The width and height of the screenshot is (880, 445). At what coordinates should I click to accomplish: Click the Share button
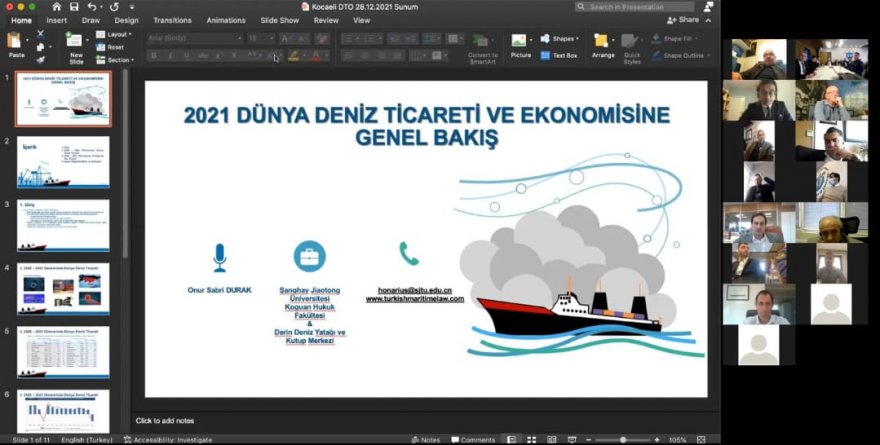click(x=683, y=20)
